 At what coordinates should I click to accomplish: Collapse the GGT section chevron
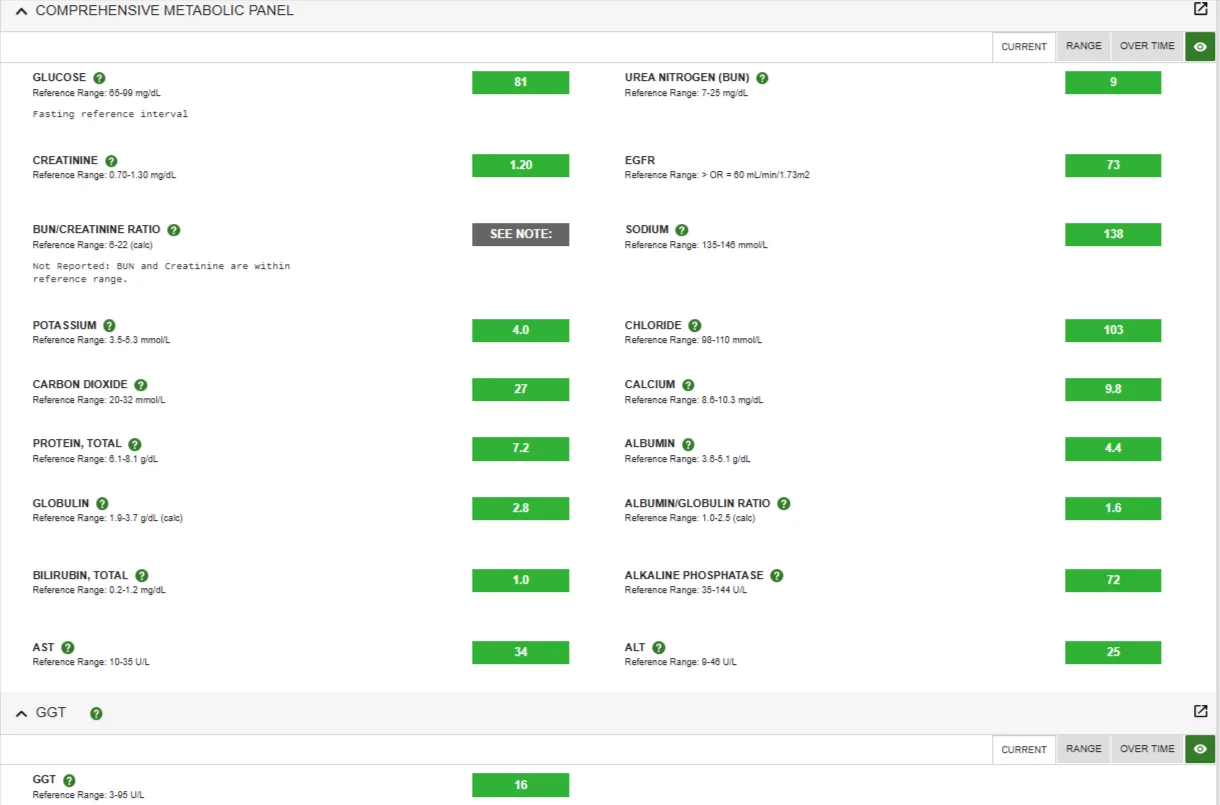point(21,713)
